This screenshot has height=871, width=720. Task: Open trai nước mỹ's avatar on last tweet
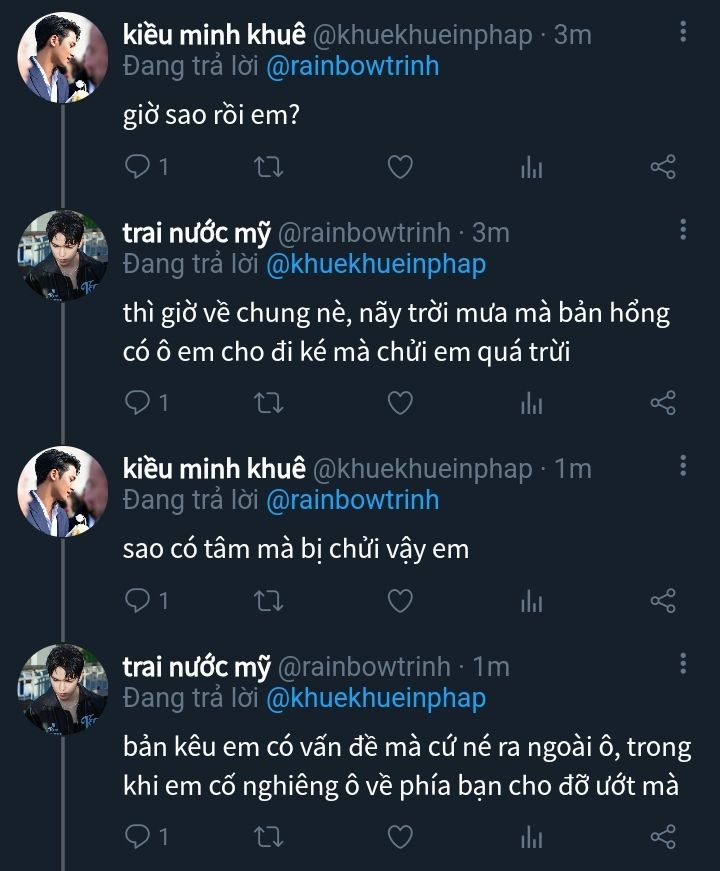click(x=64, y=688)
